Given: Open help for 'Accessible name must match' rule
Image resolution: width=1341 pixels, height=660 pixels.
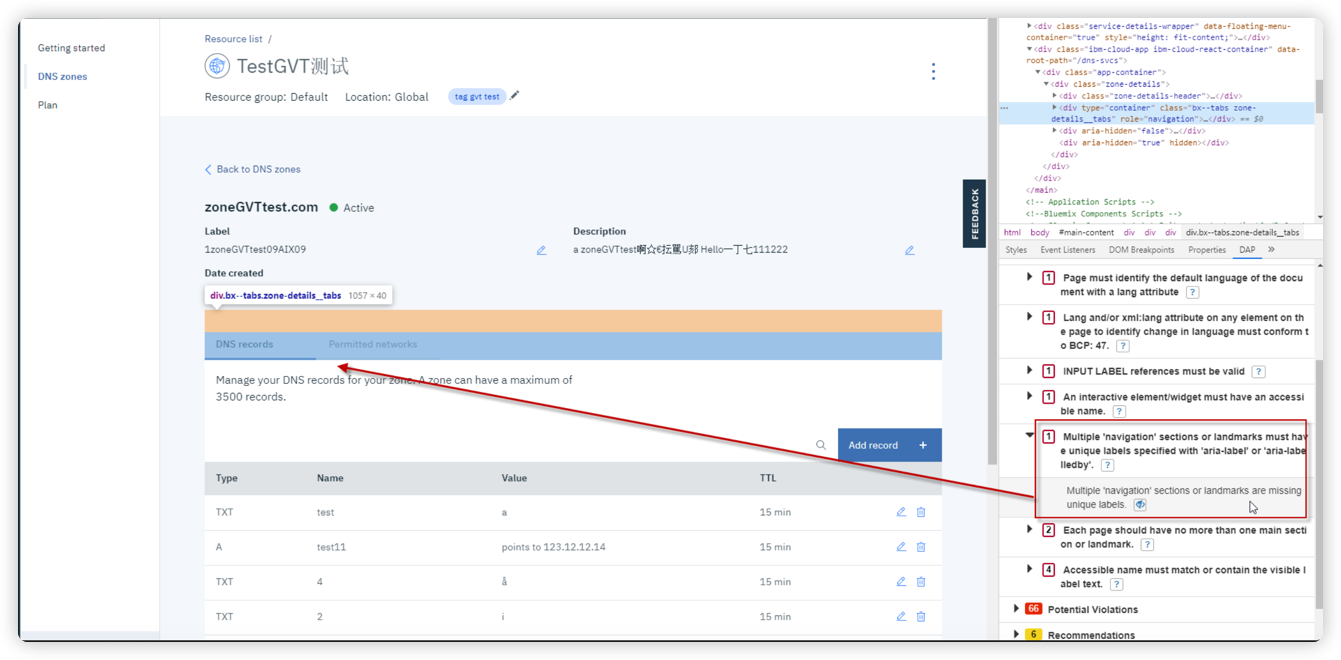Looking at the screenshot, I should click(x=1116, y=584).
